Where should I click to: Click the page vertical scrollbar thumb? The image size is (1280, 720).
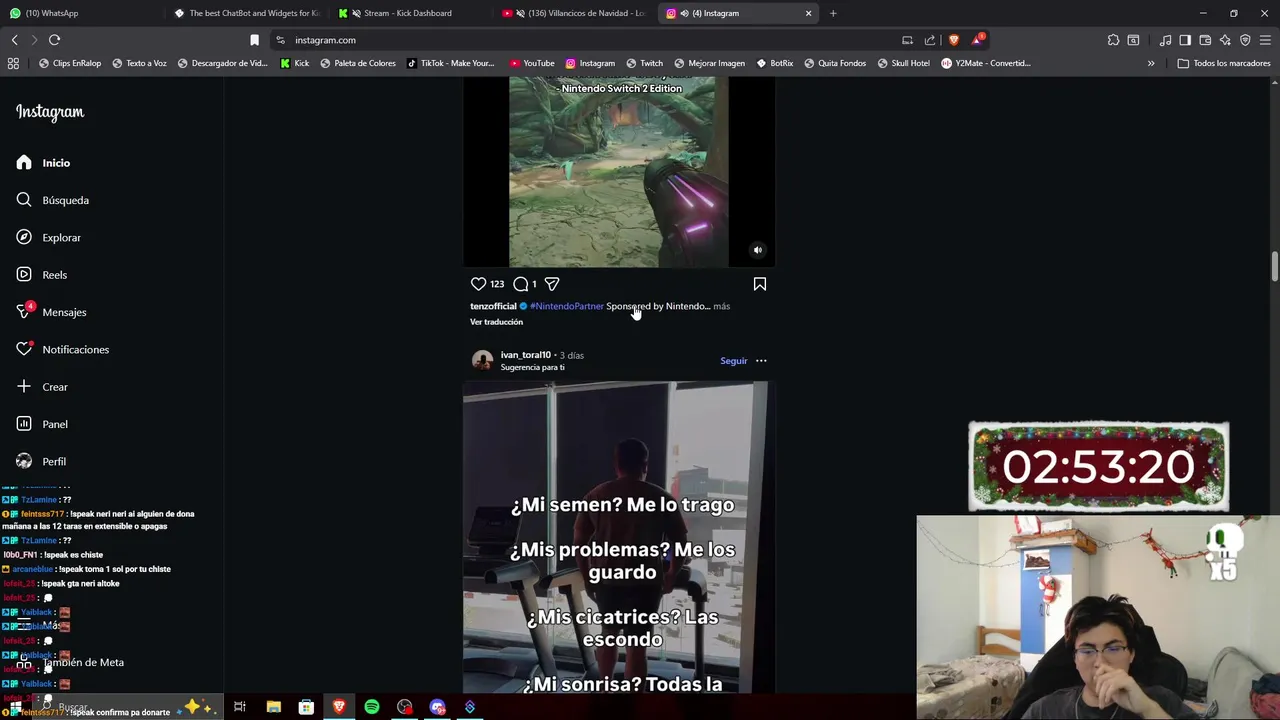pos(1275,267)
